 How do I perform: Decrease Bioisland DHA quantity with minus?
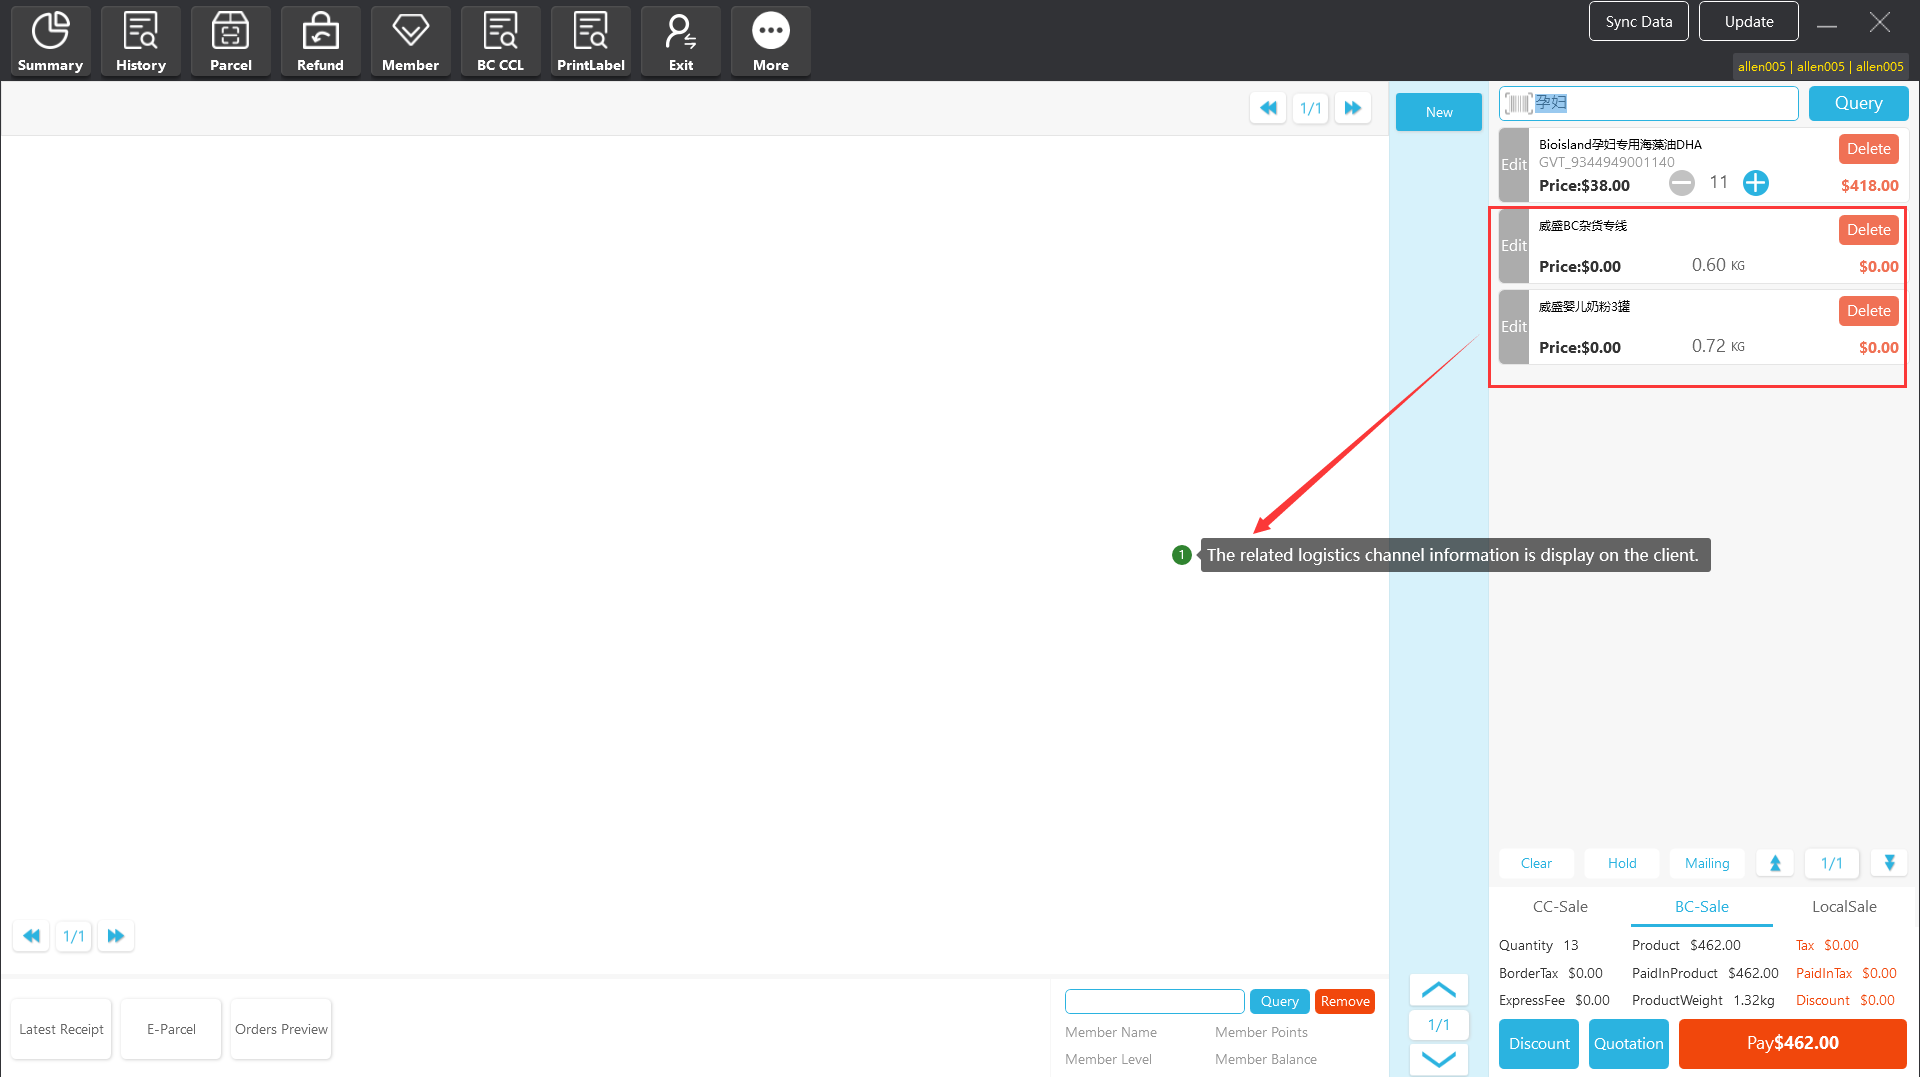[1682, 183]
